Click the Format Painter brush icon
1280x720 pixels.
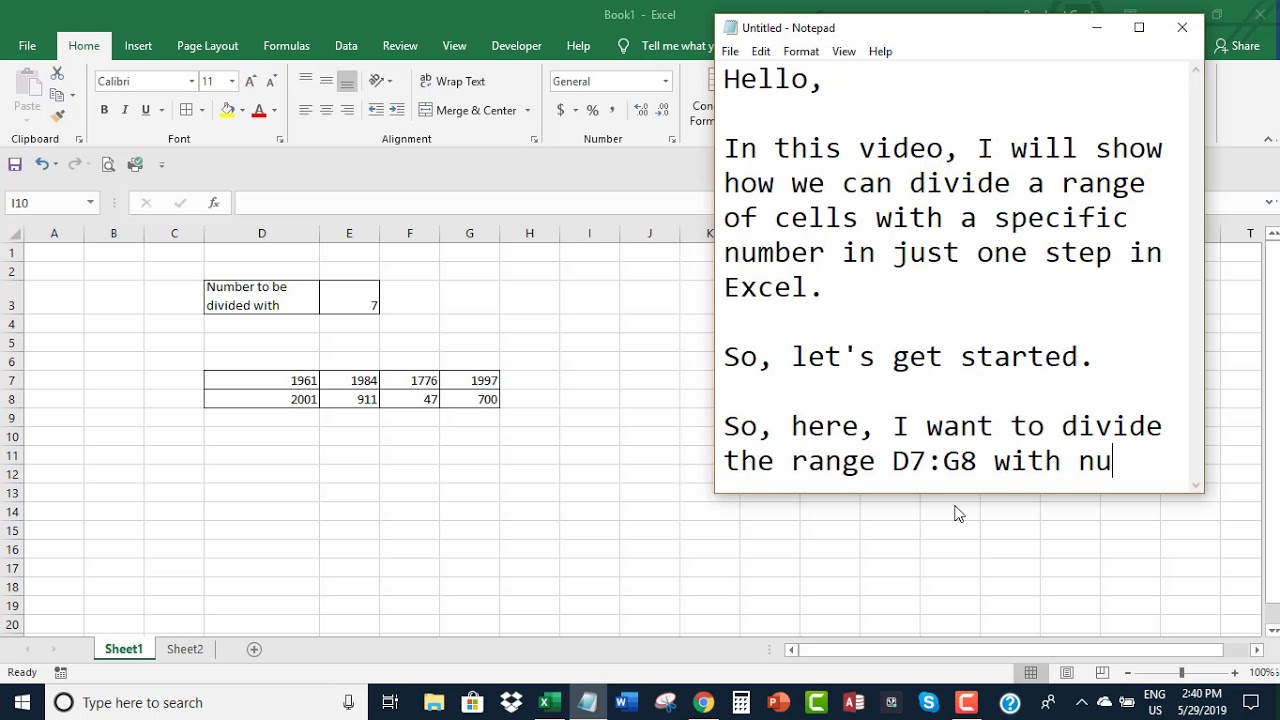[57, 115]
